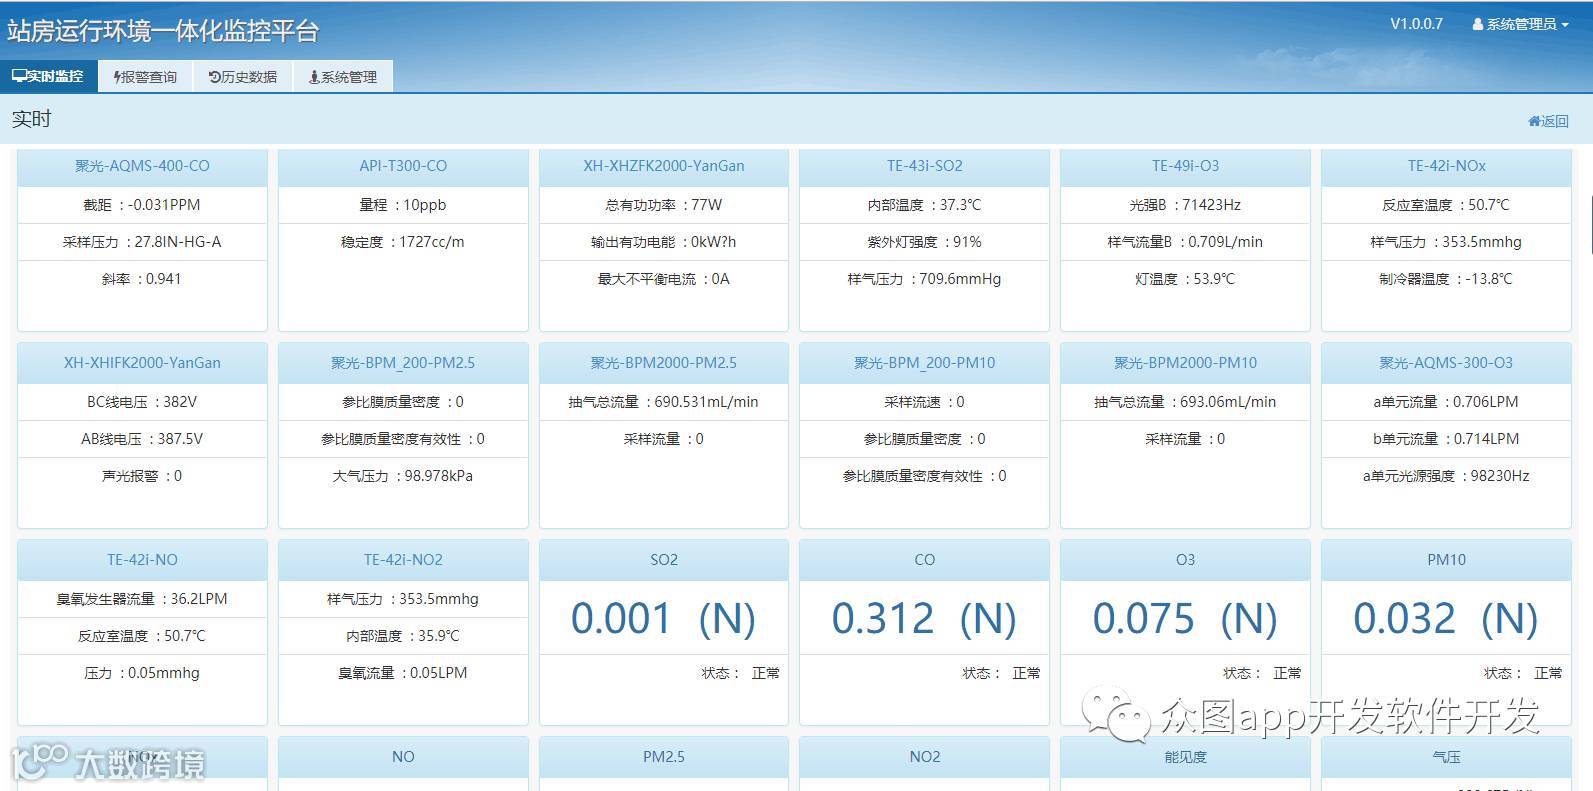Select the XH-XHIFK2000-YanGan card header

coord(142,363)
